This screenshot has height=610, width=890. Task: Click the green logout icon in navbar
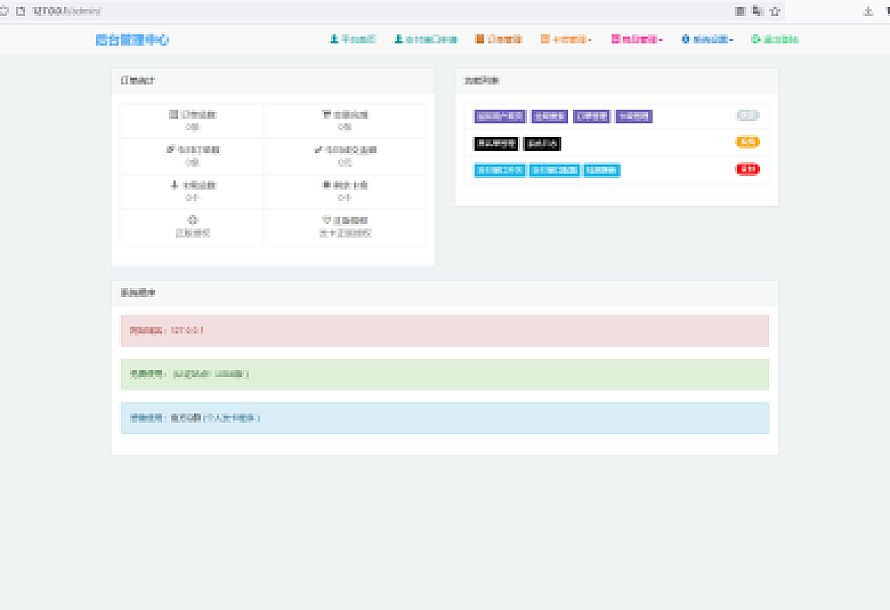pos(755,40)
